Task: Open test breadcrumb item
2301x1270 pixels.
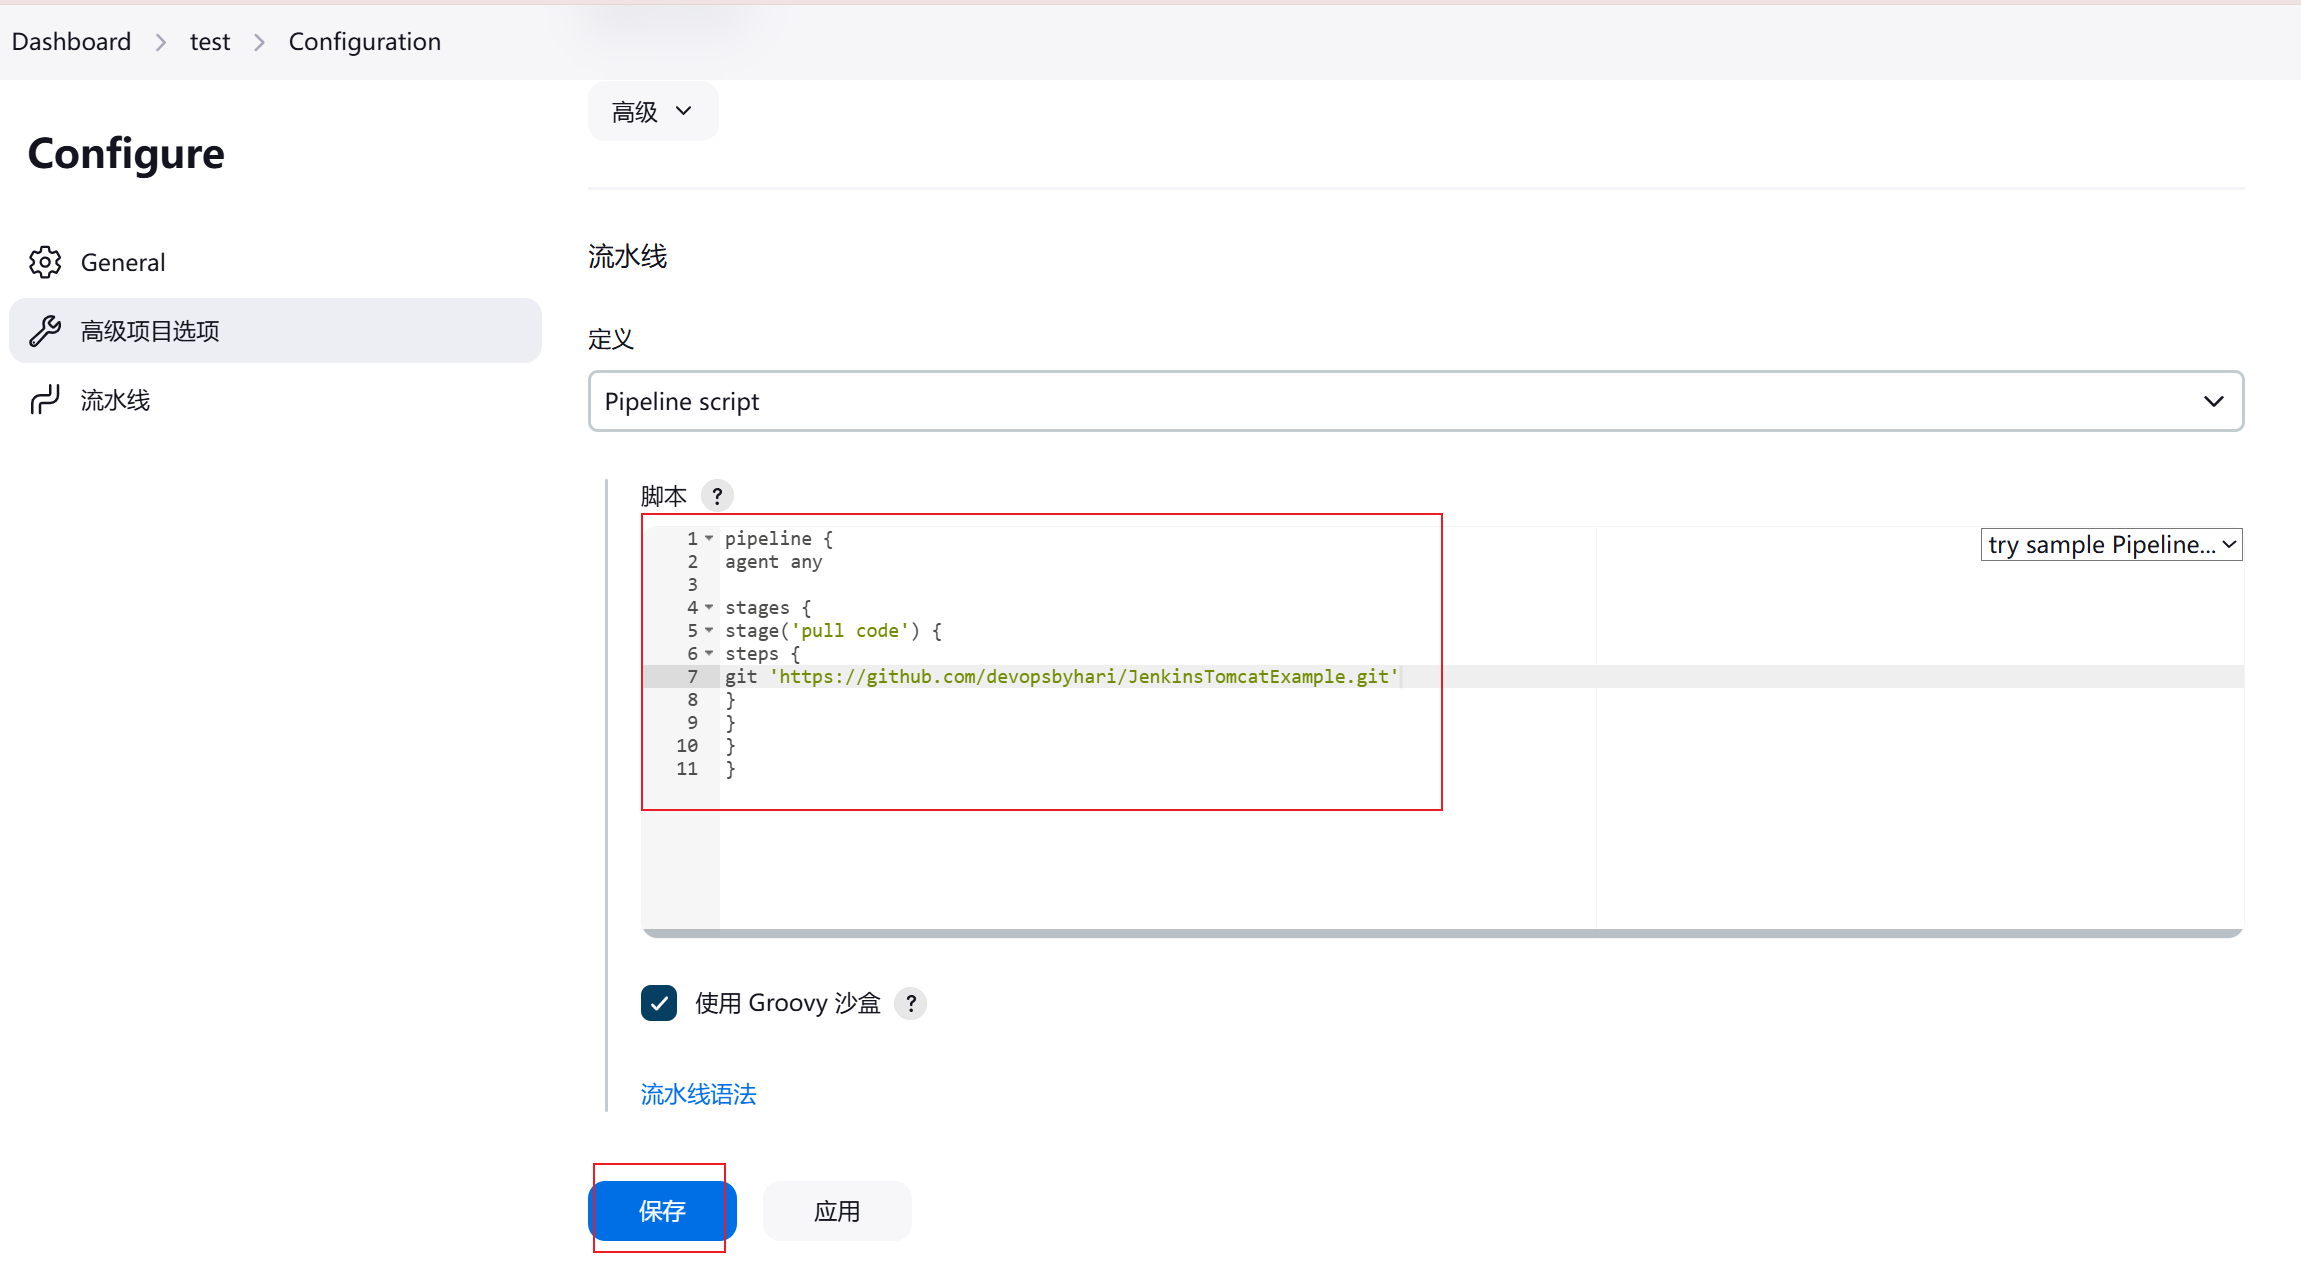Action: [210, 42]
